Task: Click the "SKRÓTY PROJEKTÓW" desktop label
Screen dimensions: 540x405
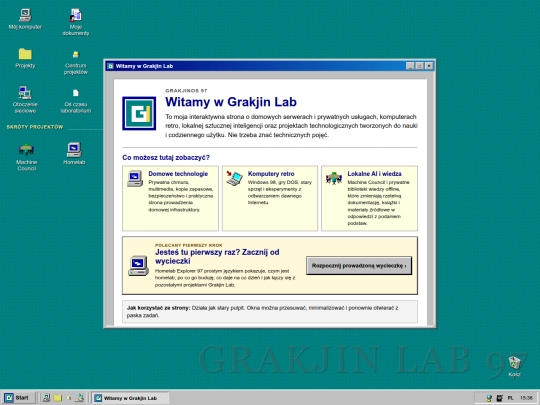Action: tap(35, 127)
